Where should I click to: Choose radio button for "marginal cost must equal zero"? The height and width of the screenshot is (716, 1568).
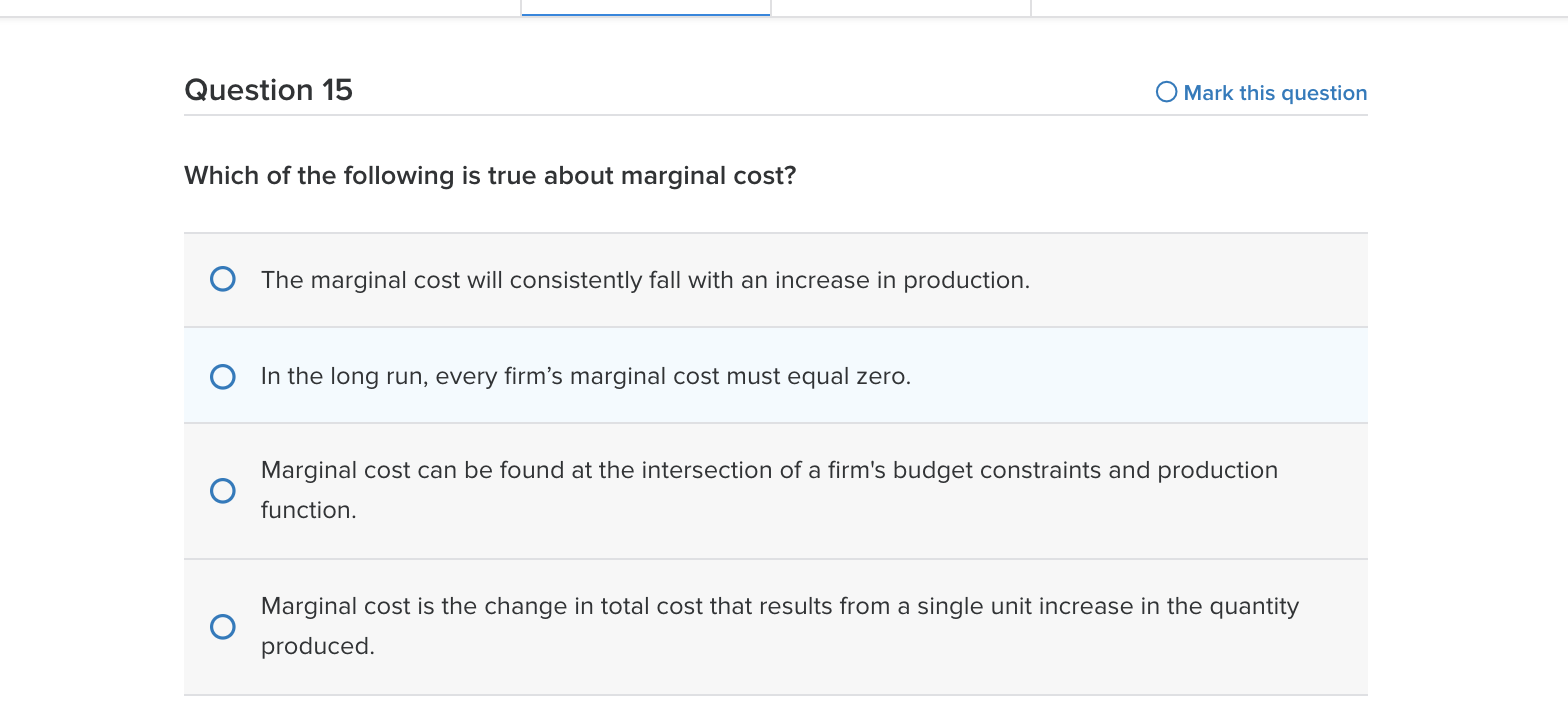click(223, 377)
